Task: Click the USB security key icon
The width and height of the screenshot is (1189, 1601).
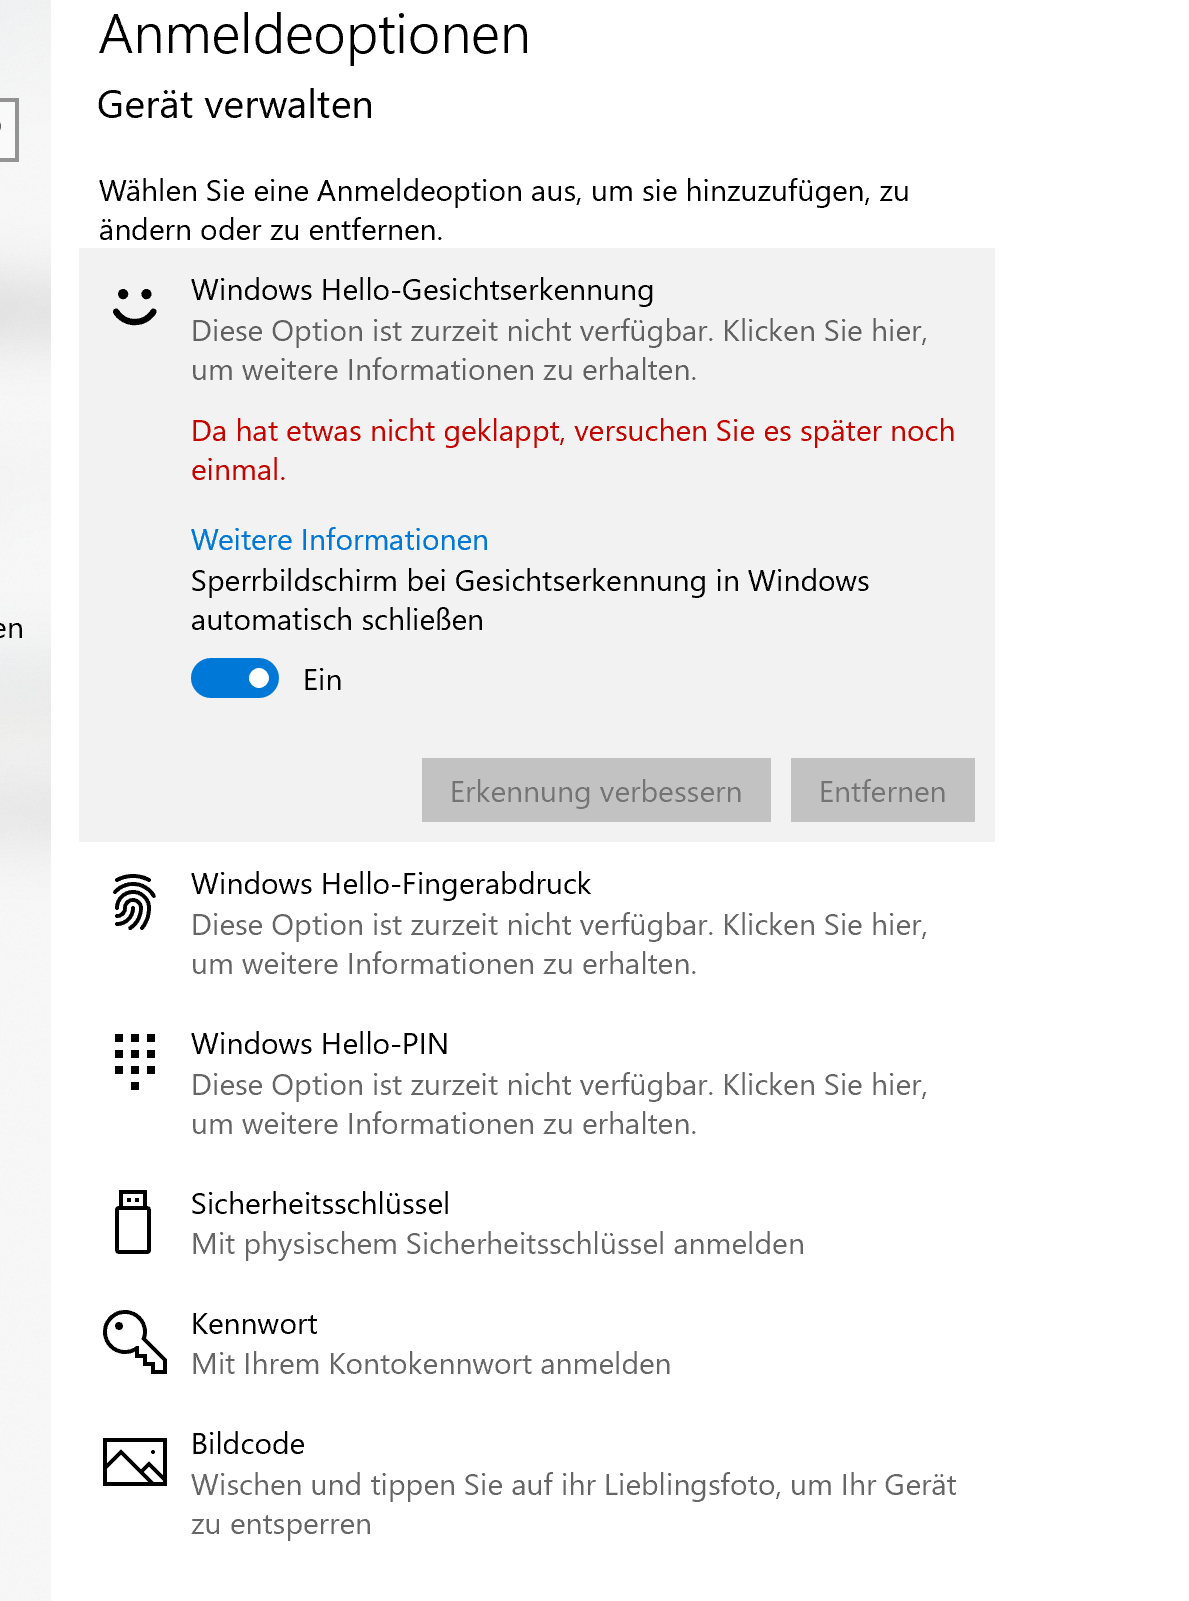Action: [133, 1221]
